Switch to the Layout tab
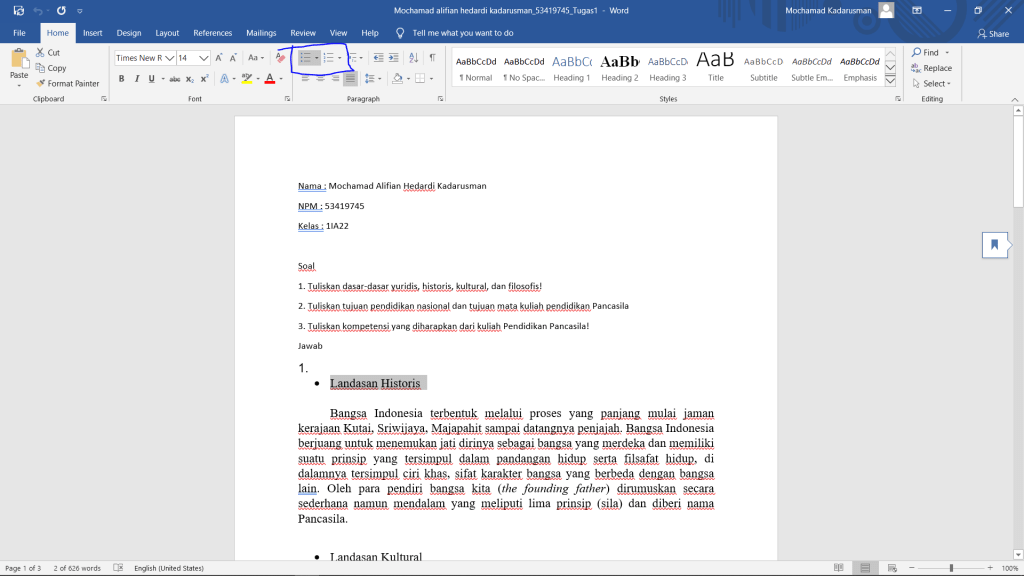1024x576 pixels. point(167,33)
